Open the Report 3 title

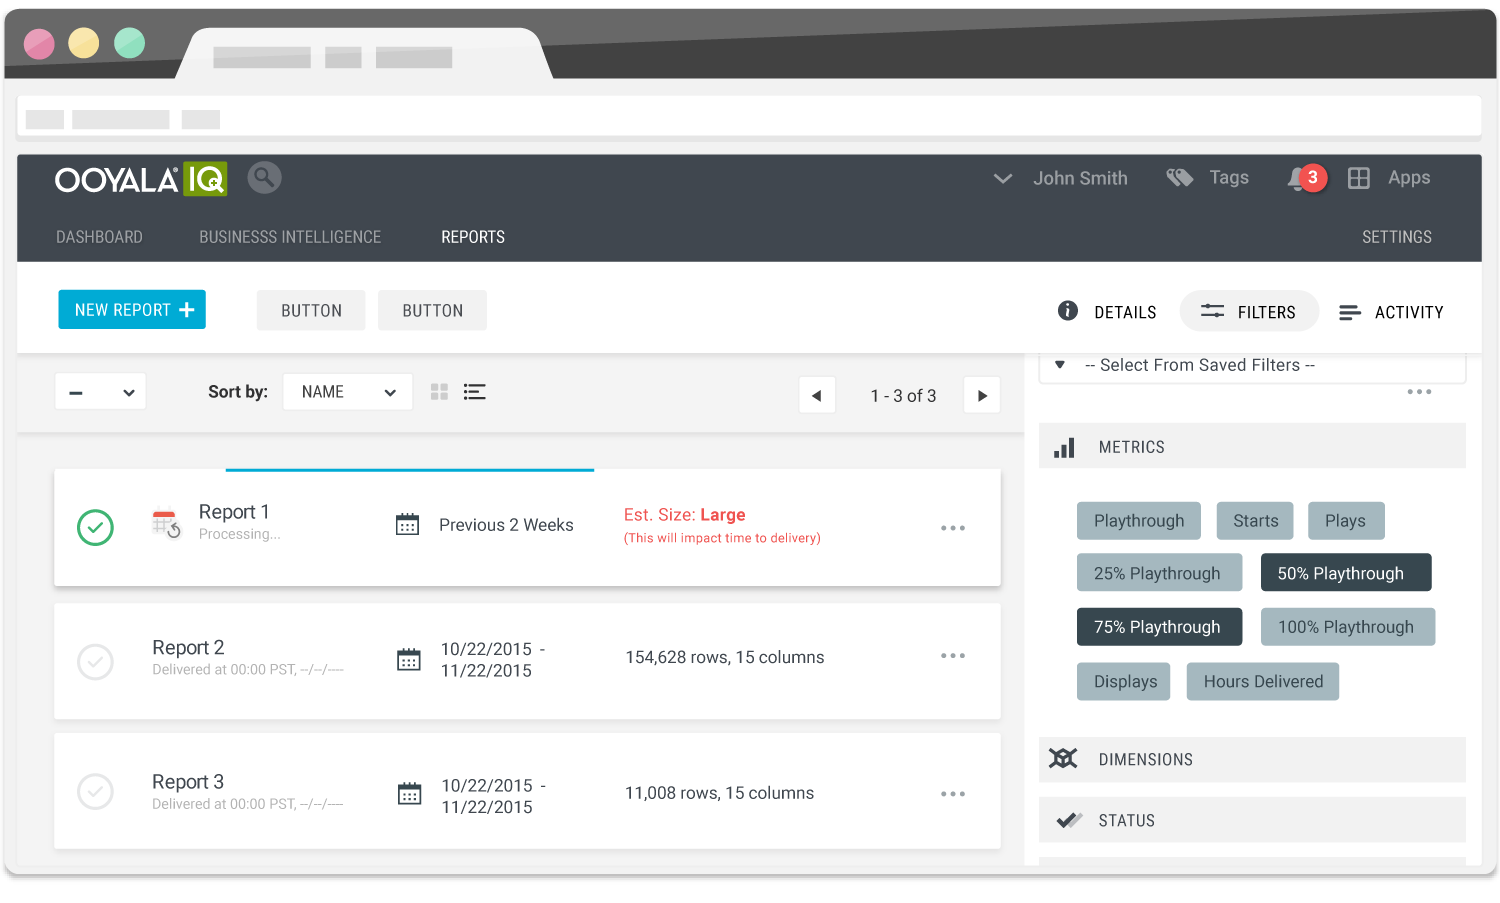point(188,782)
